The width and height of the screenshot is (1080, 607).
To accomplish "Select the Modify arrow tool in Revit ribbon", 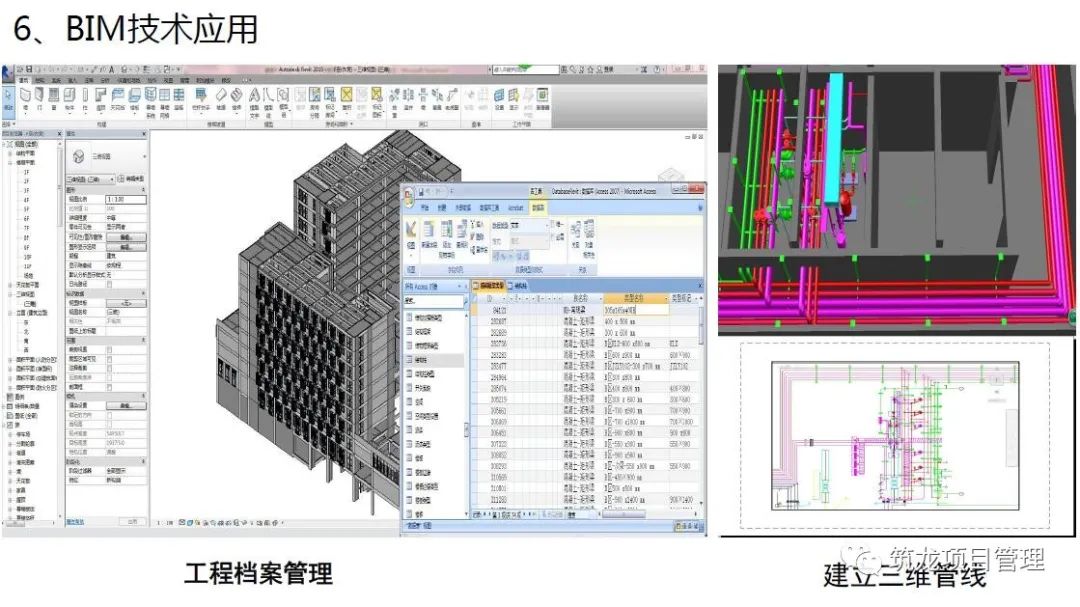I will tap(9, 98).
